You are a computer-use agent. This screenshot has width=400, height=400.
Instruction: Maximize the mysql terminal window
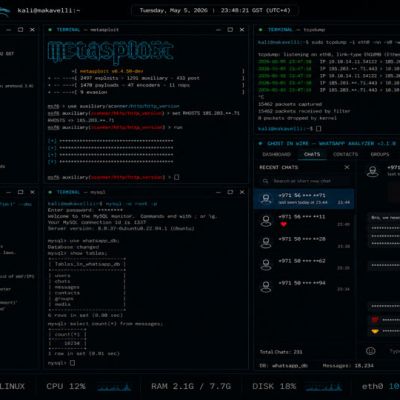click(x=230, y=192)
